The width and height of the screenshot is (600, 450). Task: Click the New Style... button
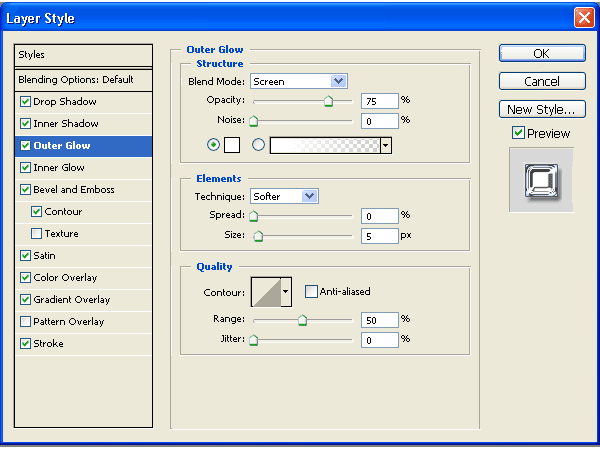click(541, 109)
